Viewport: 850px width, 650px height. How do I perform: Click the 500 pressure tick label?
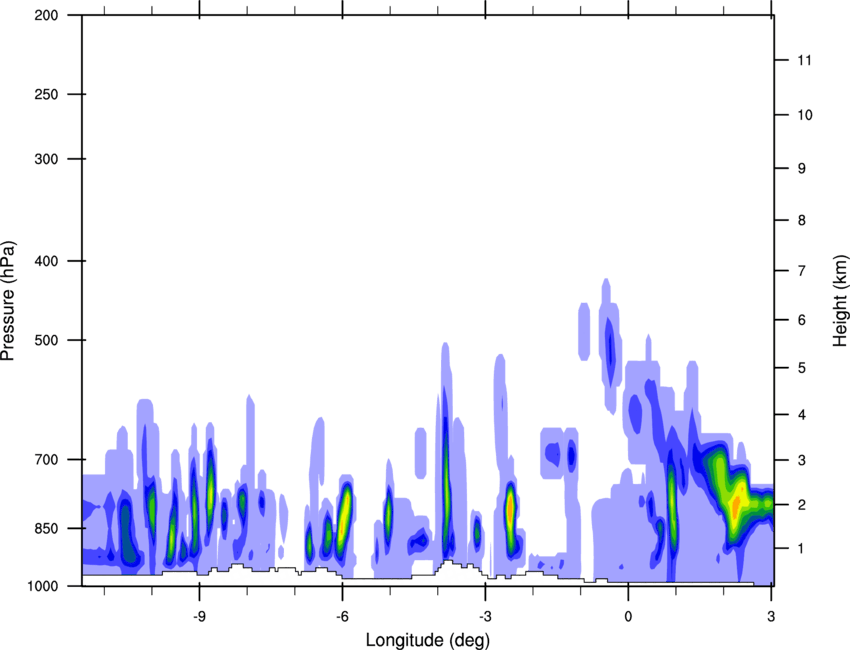[x=46, y=340]
